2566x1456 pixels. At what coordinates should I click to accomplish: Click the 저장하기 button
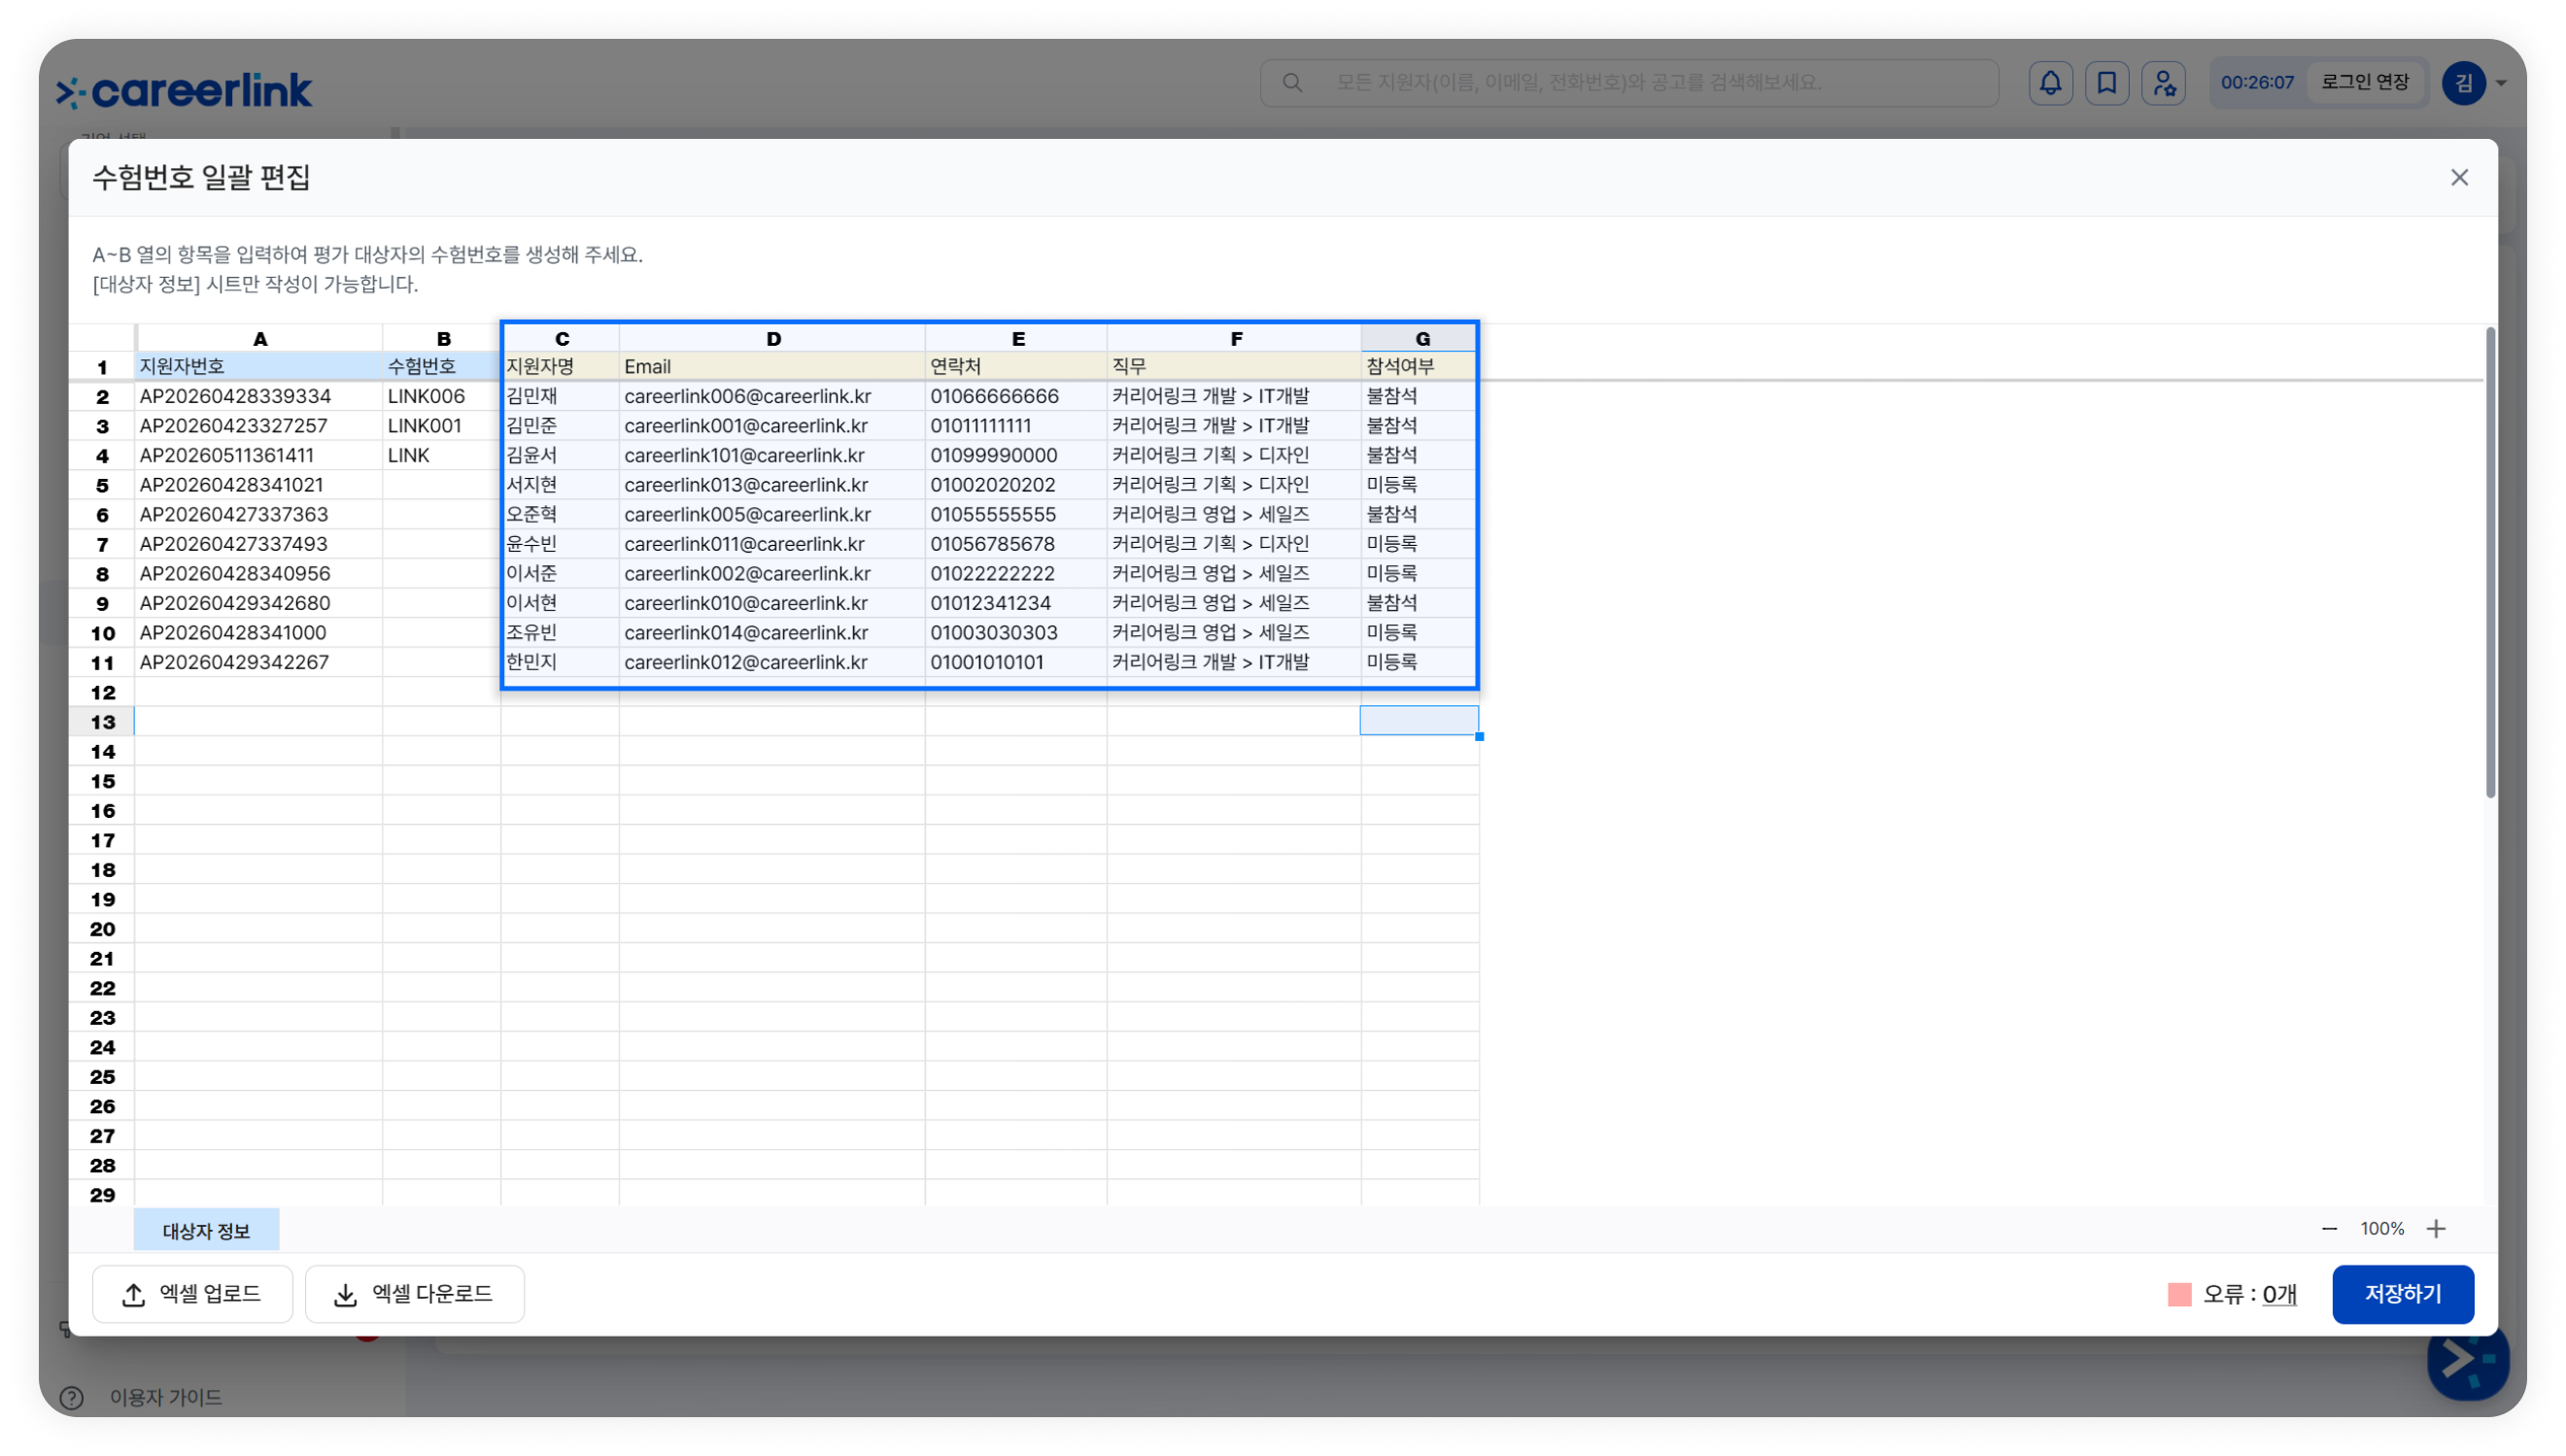tap(2402, 1294)
